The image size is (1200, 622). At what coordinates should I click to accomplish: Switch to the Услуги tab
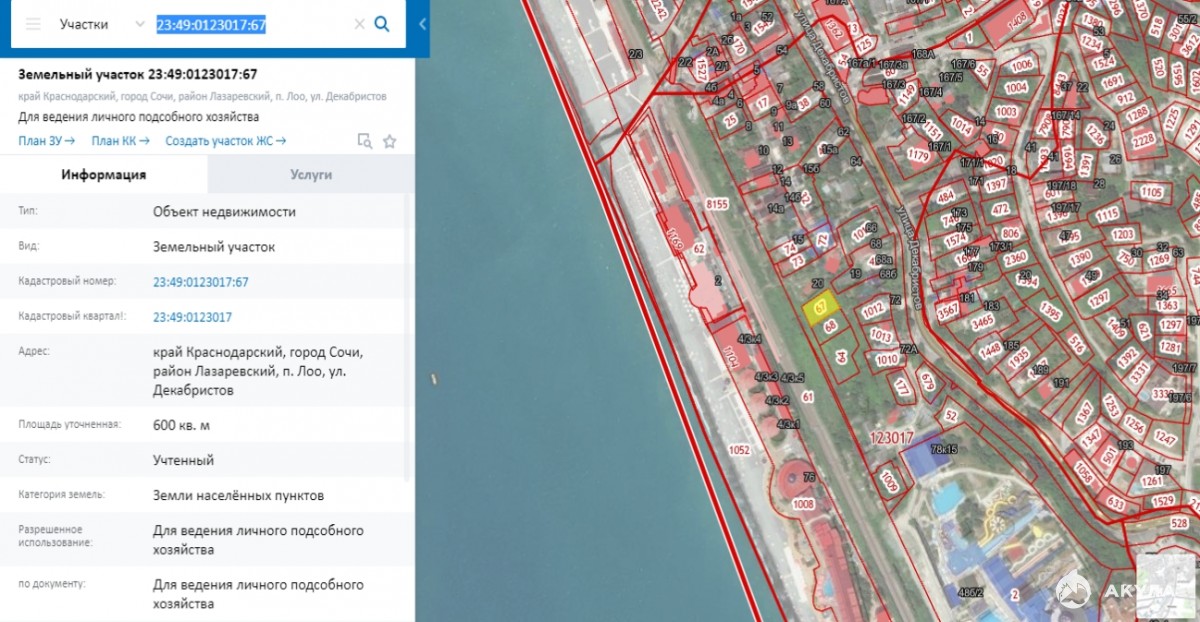pyautogui.click(x=311, y=174)
